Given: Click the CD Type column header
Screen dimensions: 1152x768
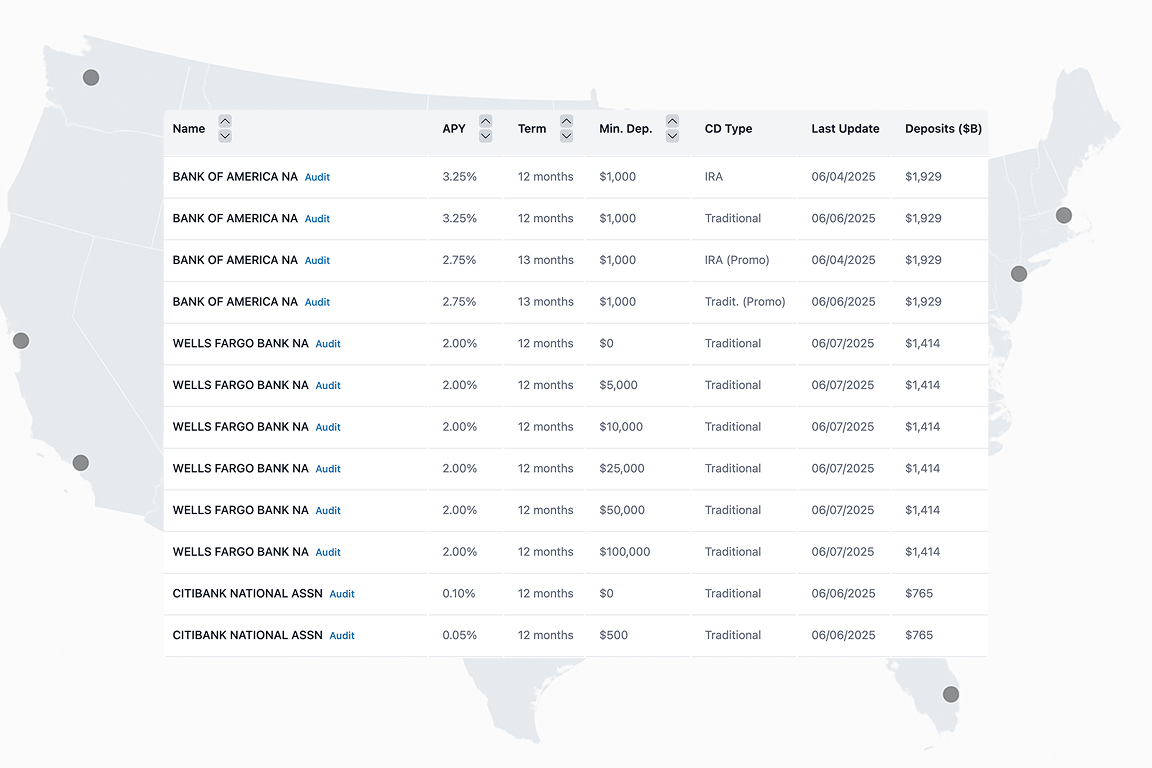Looking at the screenshot, I should [x=729, y=129].
